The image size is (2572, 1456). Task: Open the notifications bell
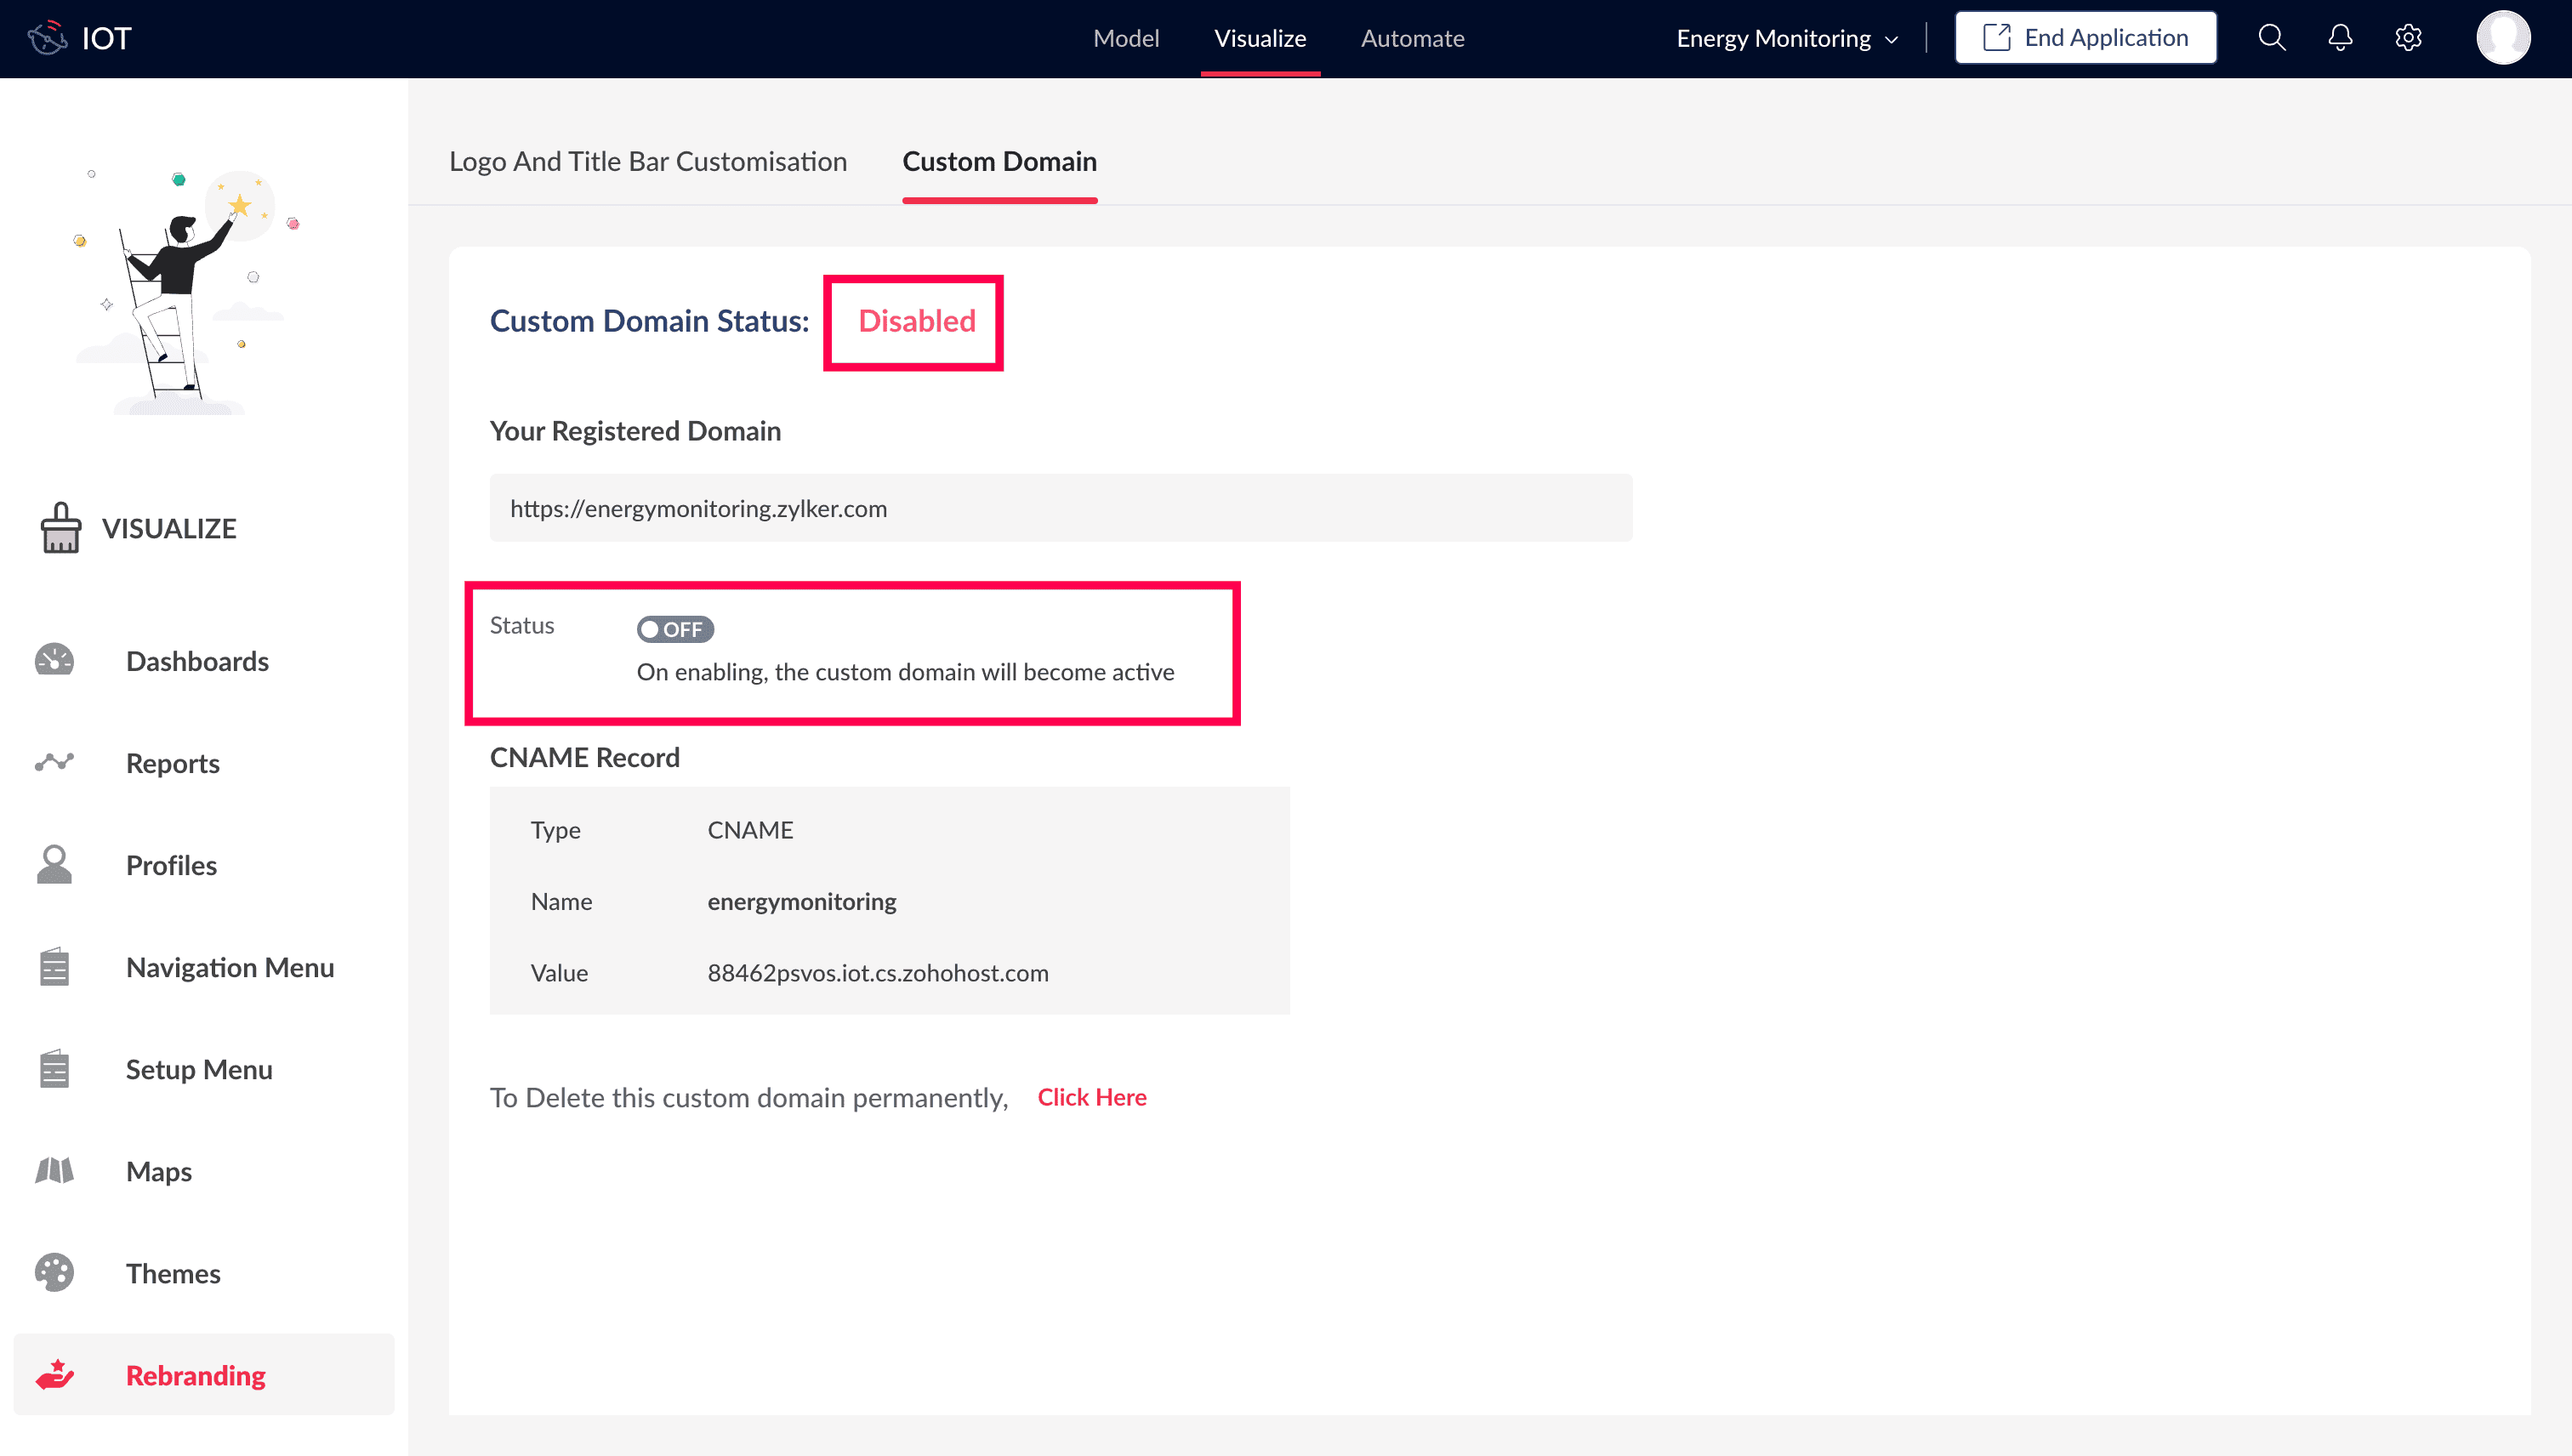pyautogui.click(x=2340, y=38)
